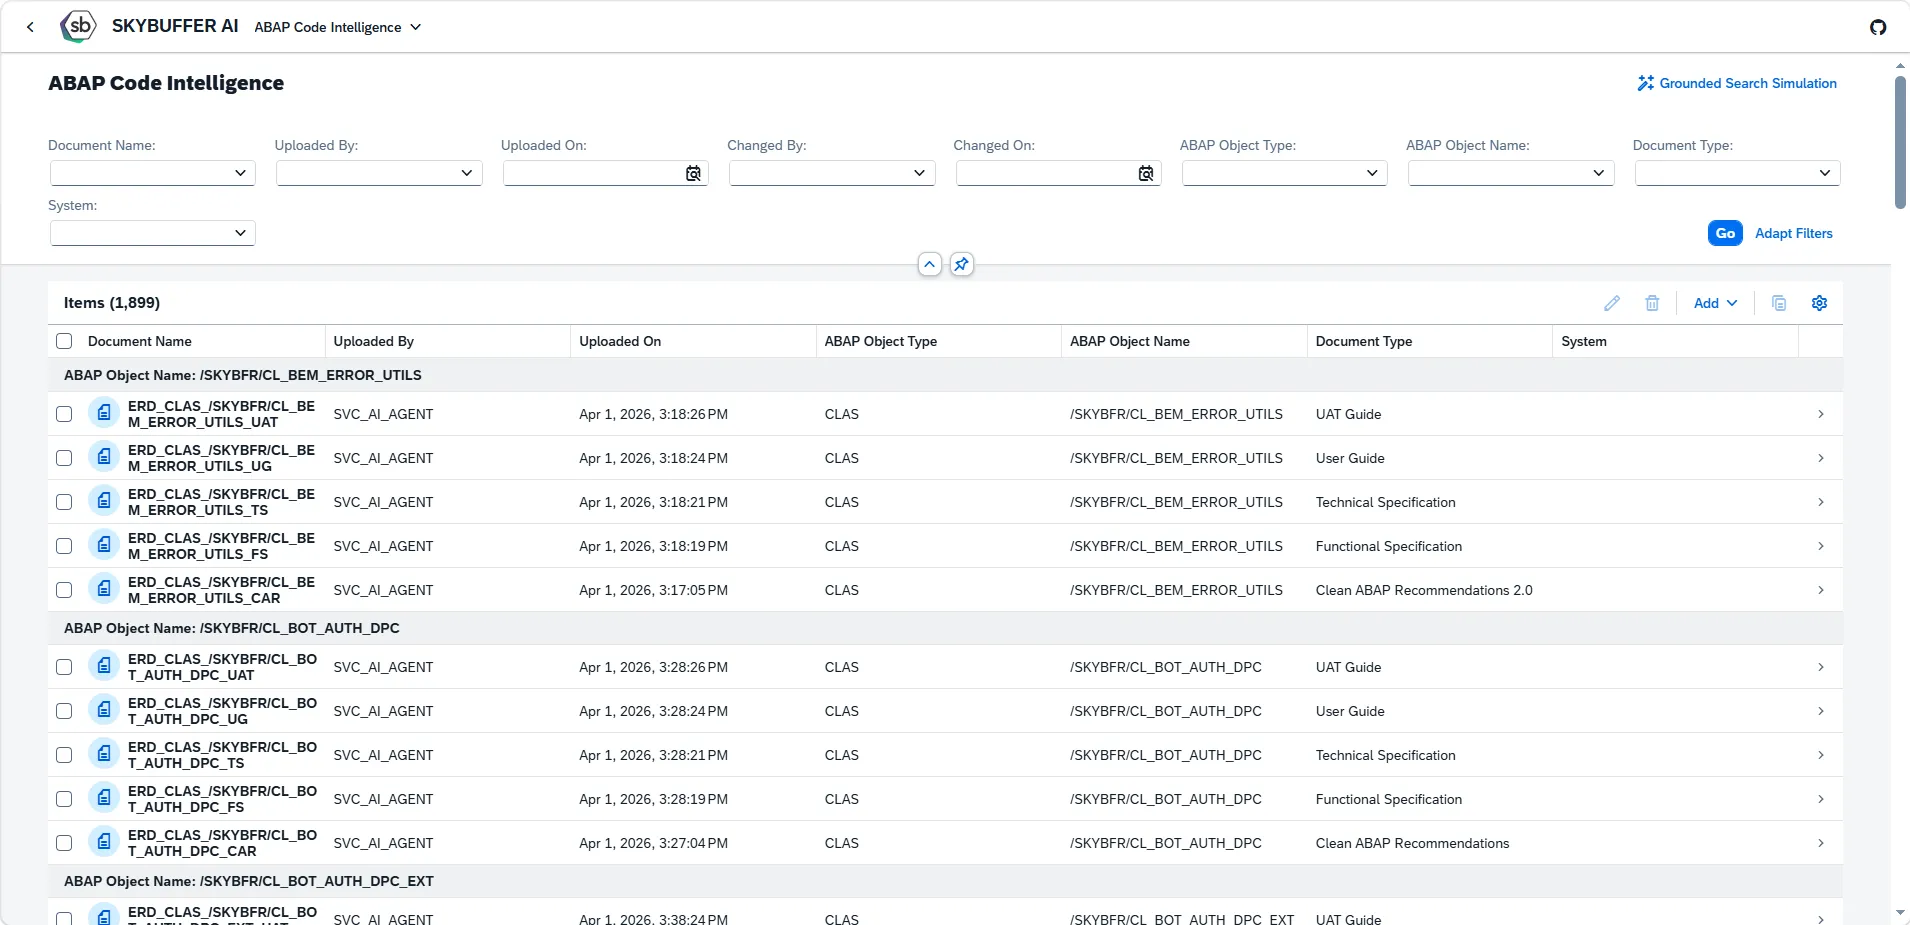
Task: Expand the ABAP Object Name filter dropdown
Action: pos(1598,173)
